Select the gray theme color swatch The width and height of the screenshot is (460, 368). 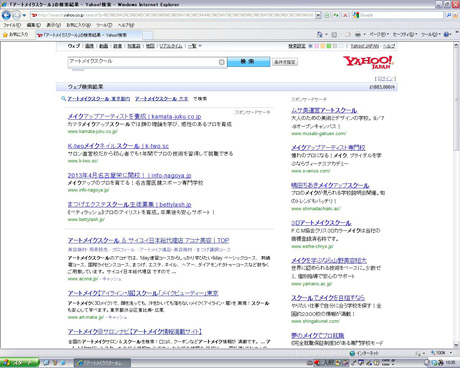(x=335, y=46)
